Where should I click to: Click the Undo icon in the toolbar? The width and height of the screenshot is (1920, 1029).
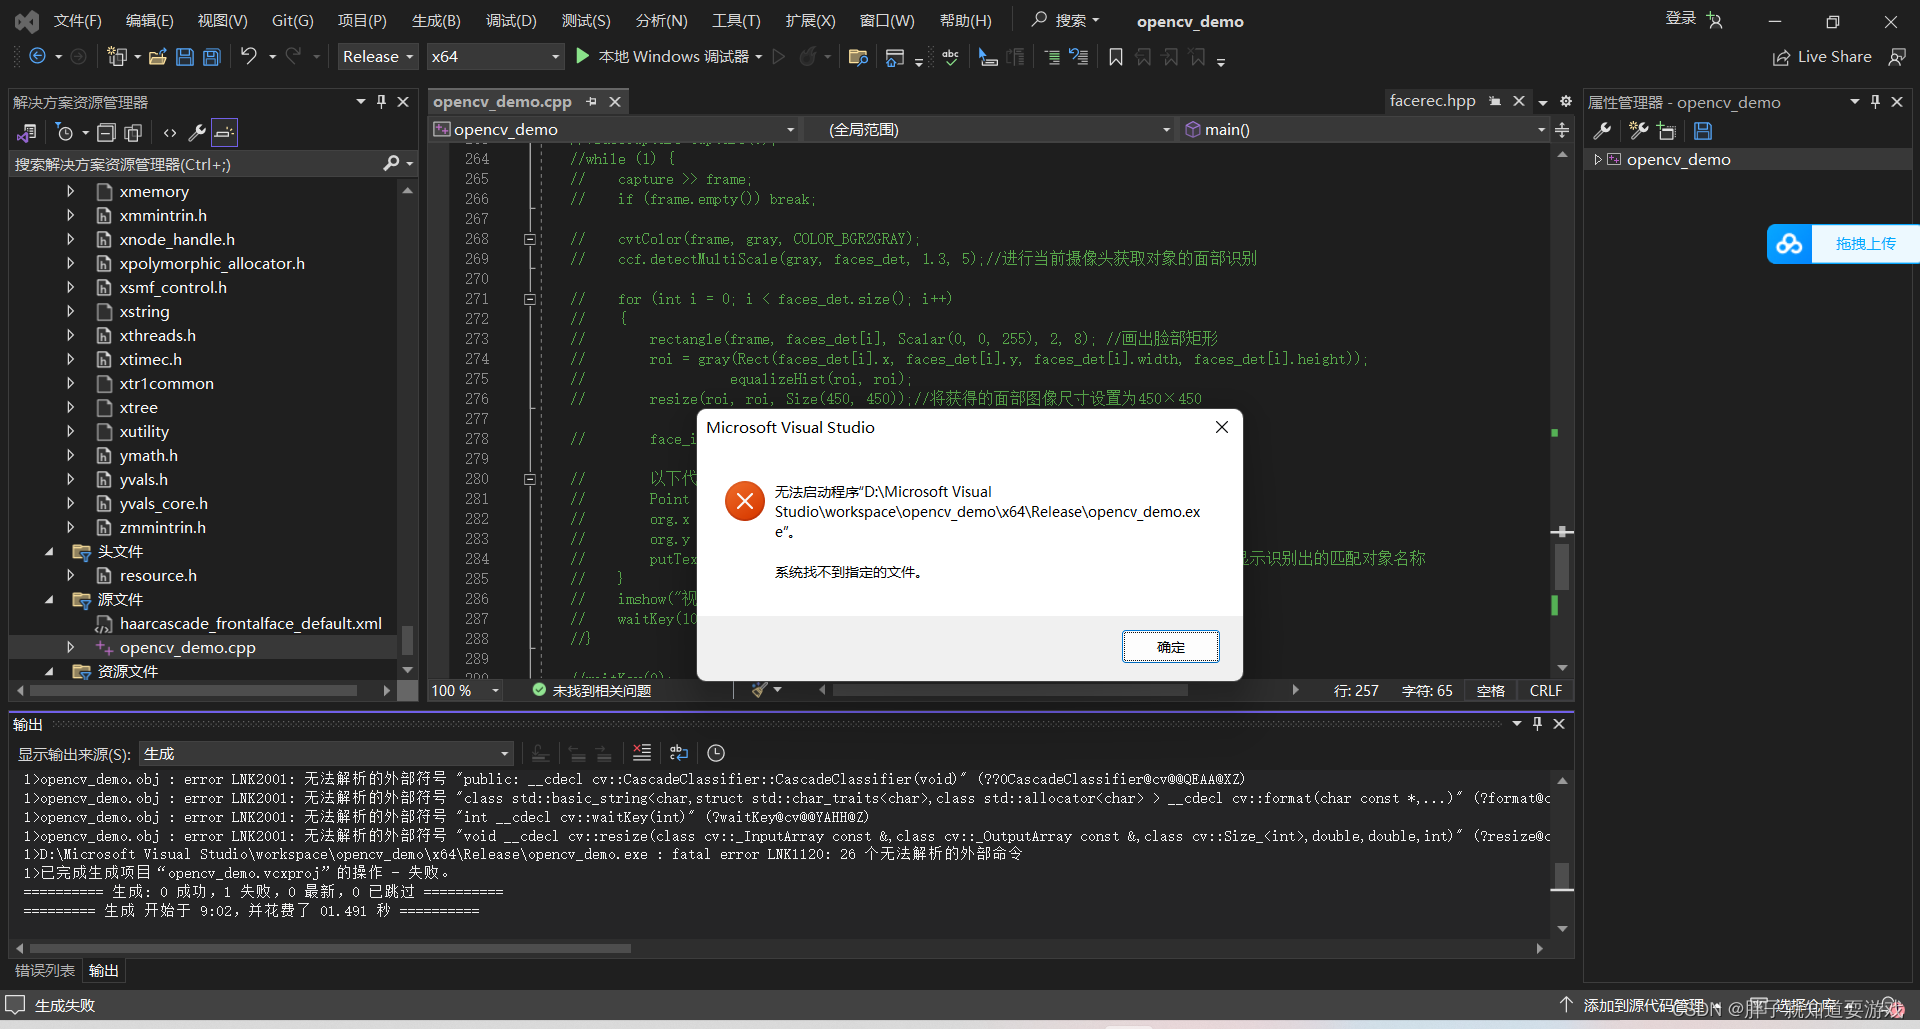(249, 57)
